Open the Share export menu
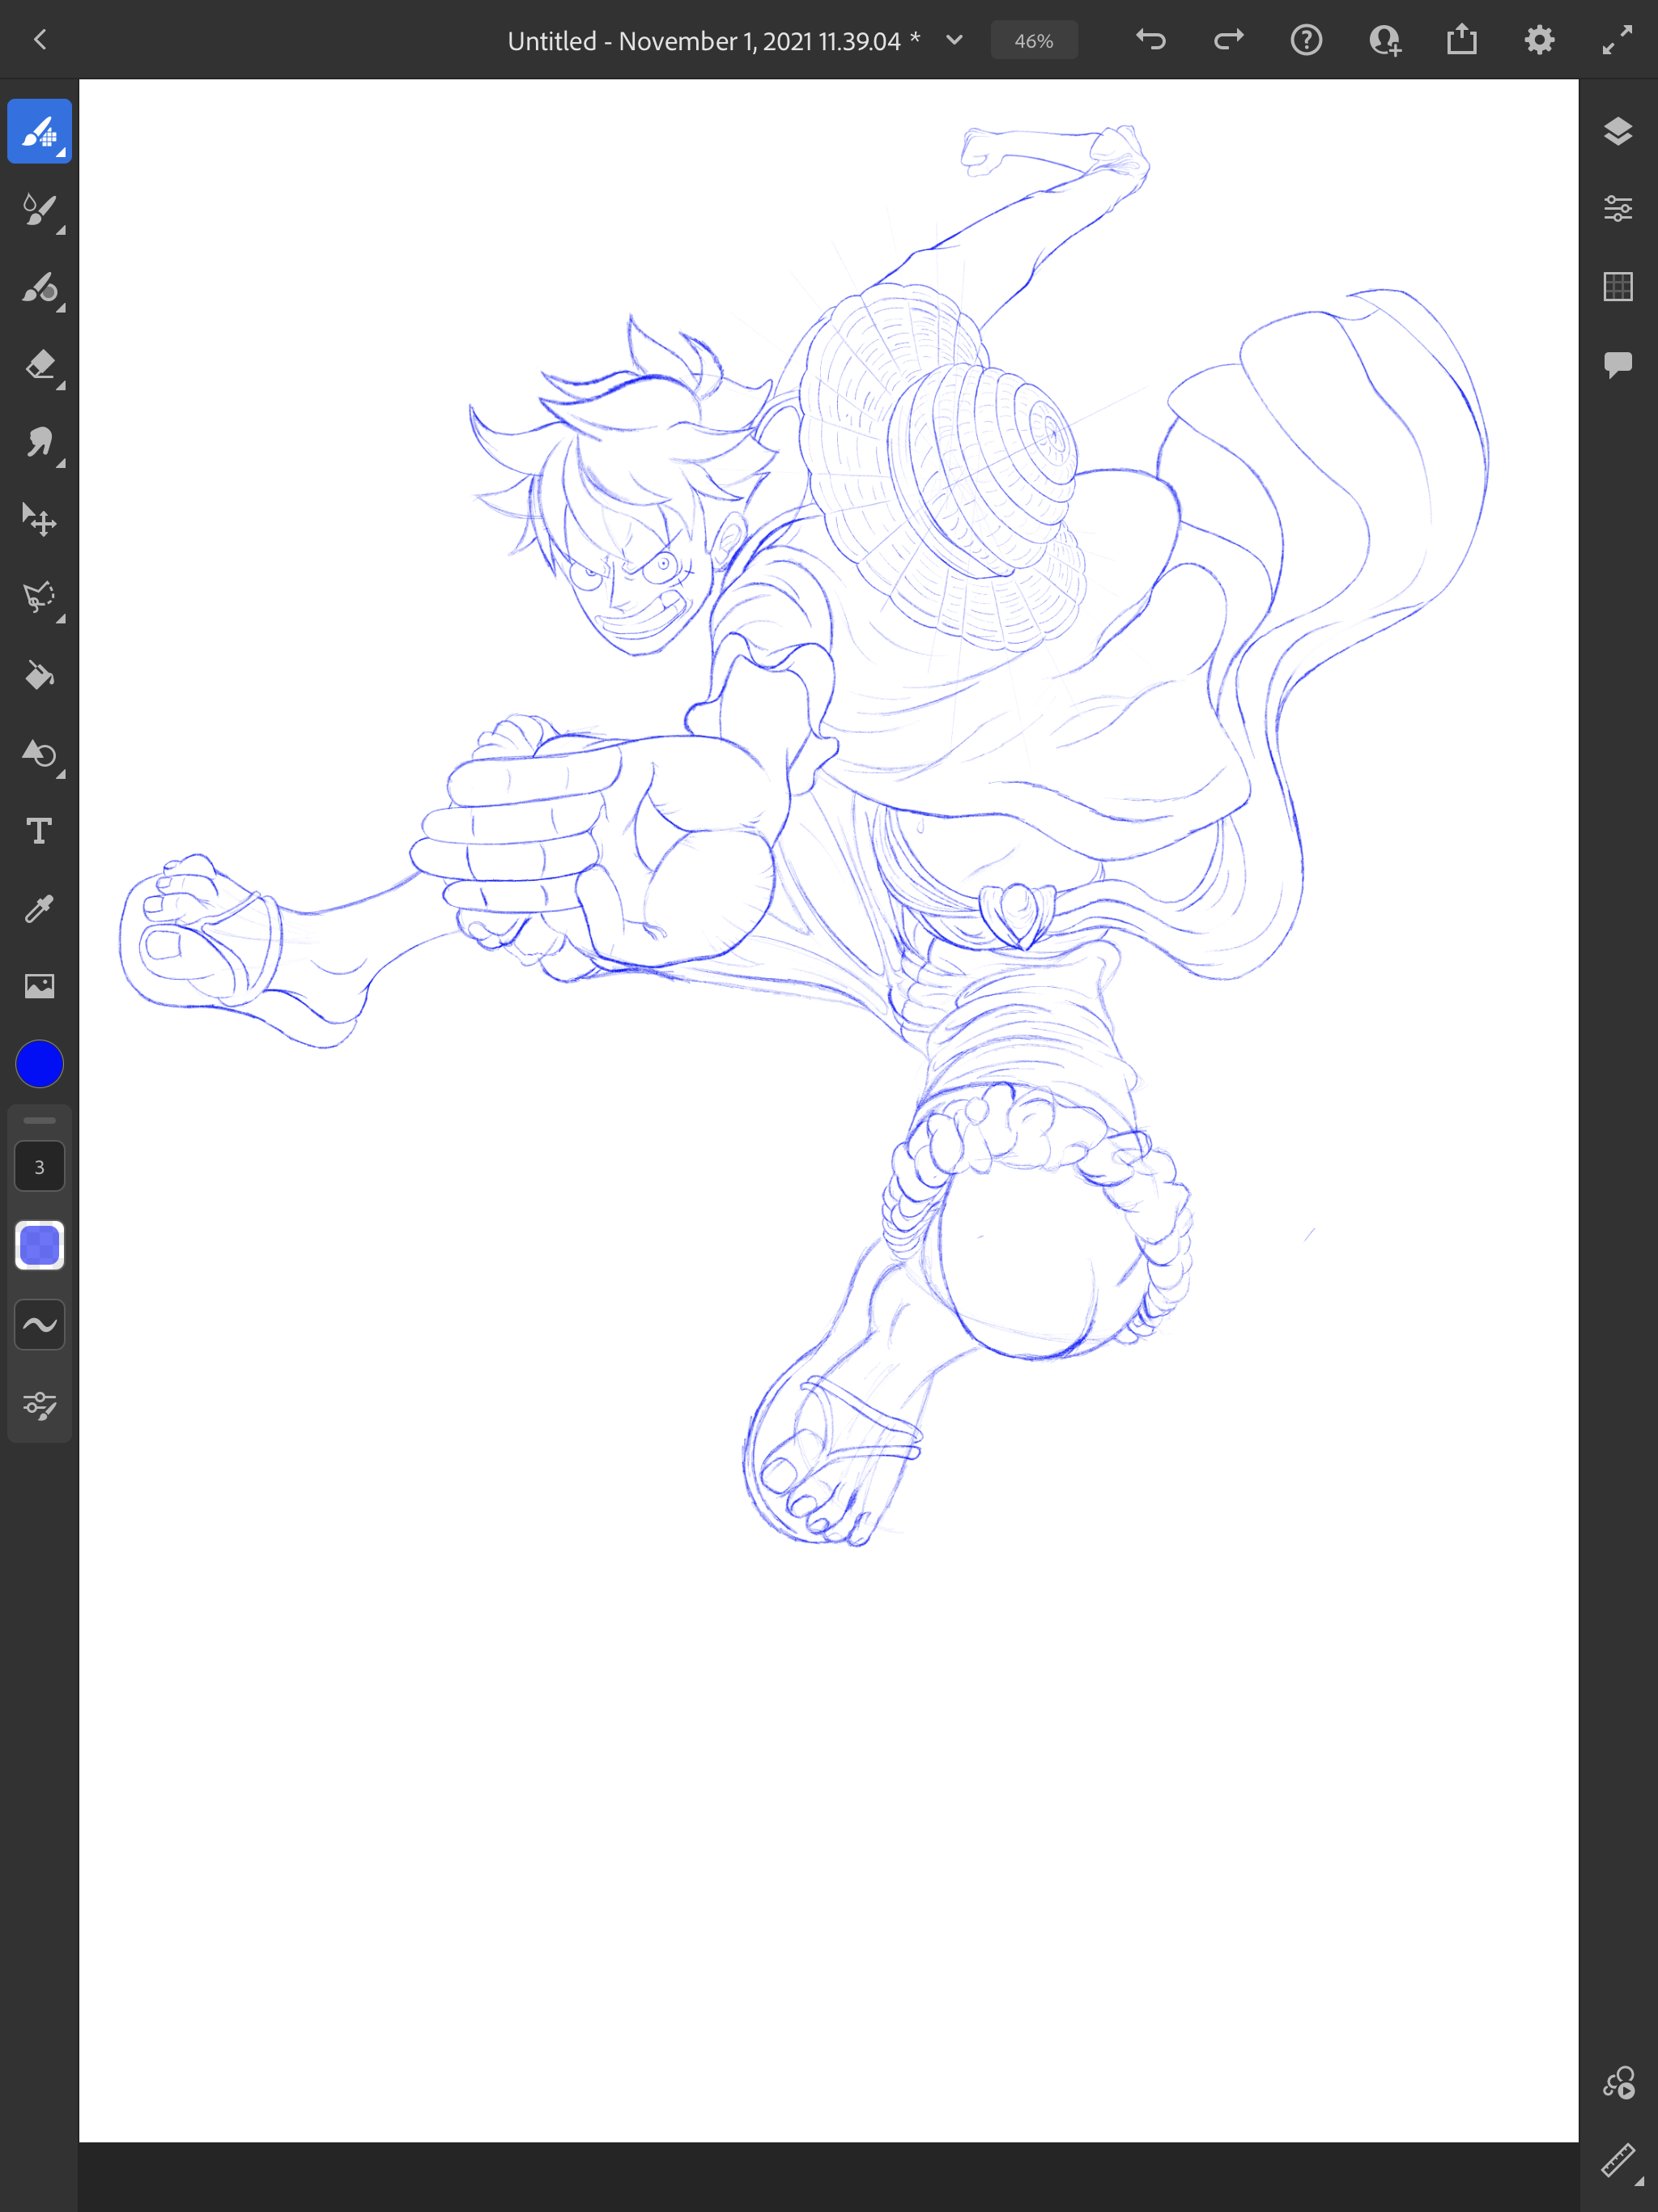1658x2212 pixels. pos(1461,40)
